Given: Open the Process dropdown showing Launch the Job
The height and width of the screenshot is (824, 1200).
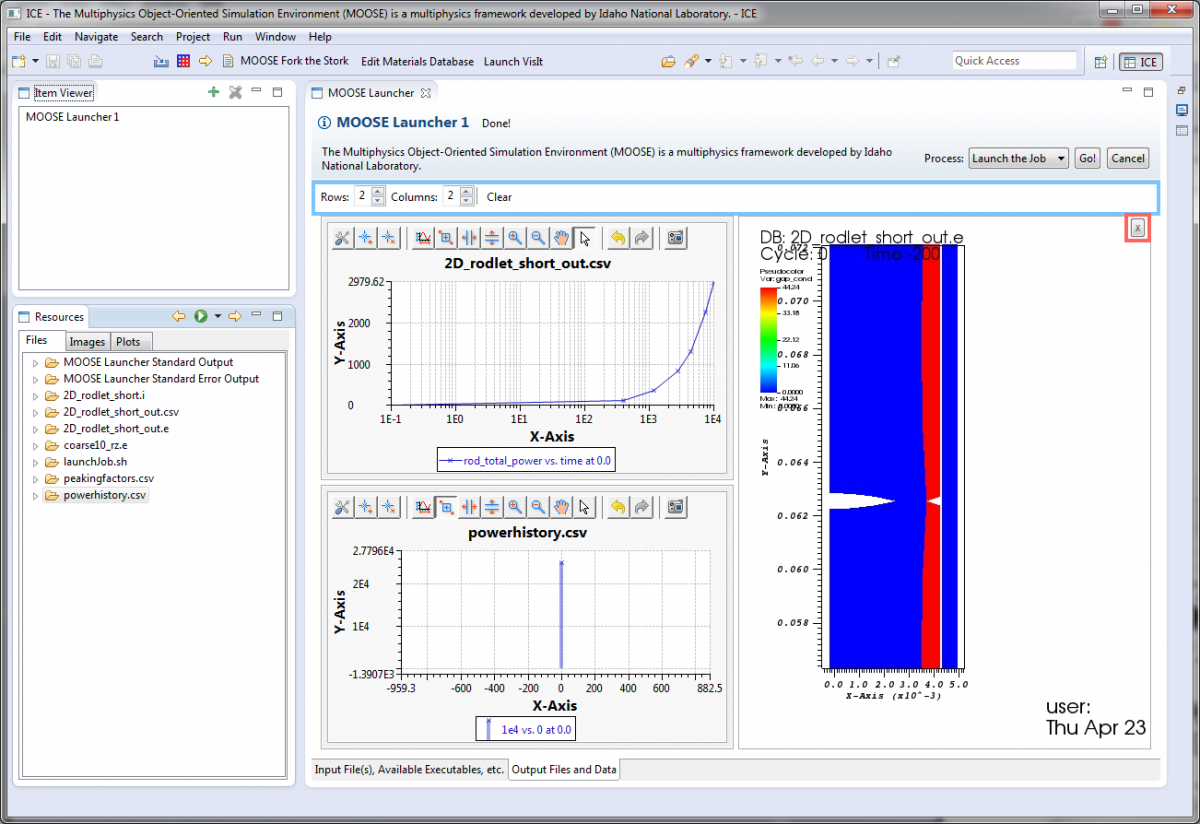Looking at the screenshot, I should point(1017,157).
